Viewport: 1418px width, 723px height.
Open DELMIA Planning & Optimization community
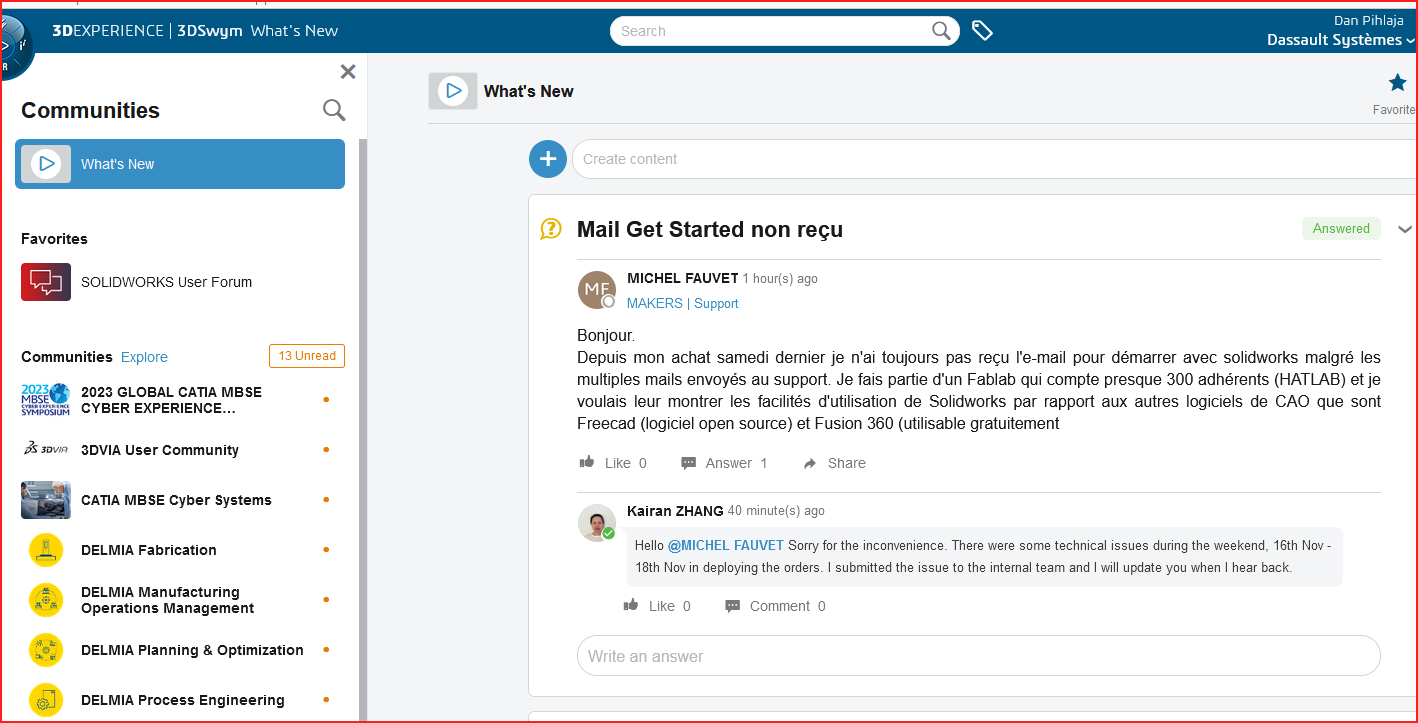point(192,650)
